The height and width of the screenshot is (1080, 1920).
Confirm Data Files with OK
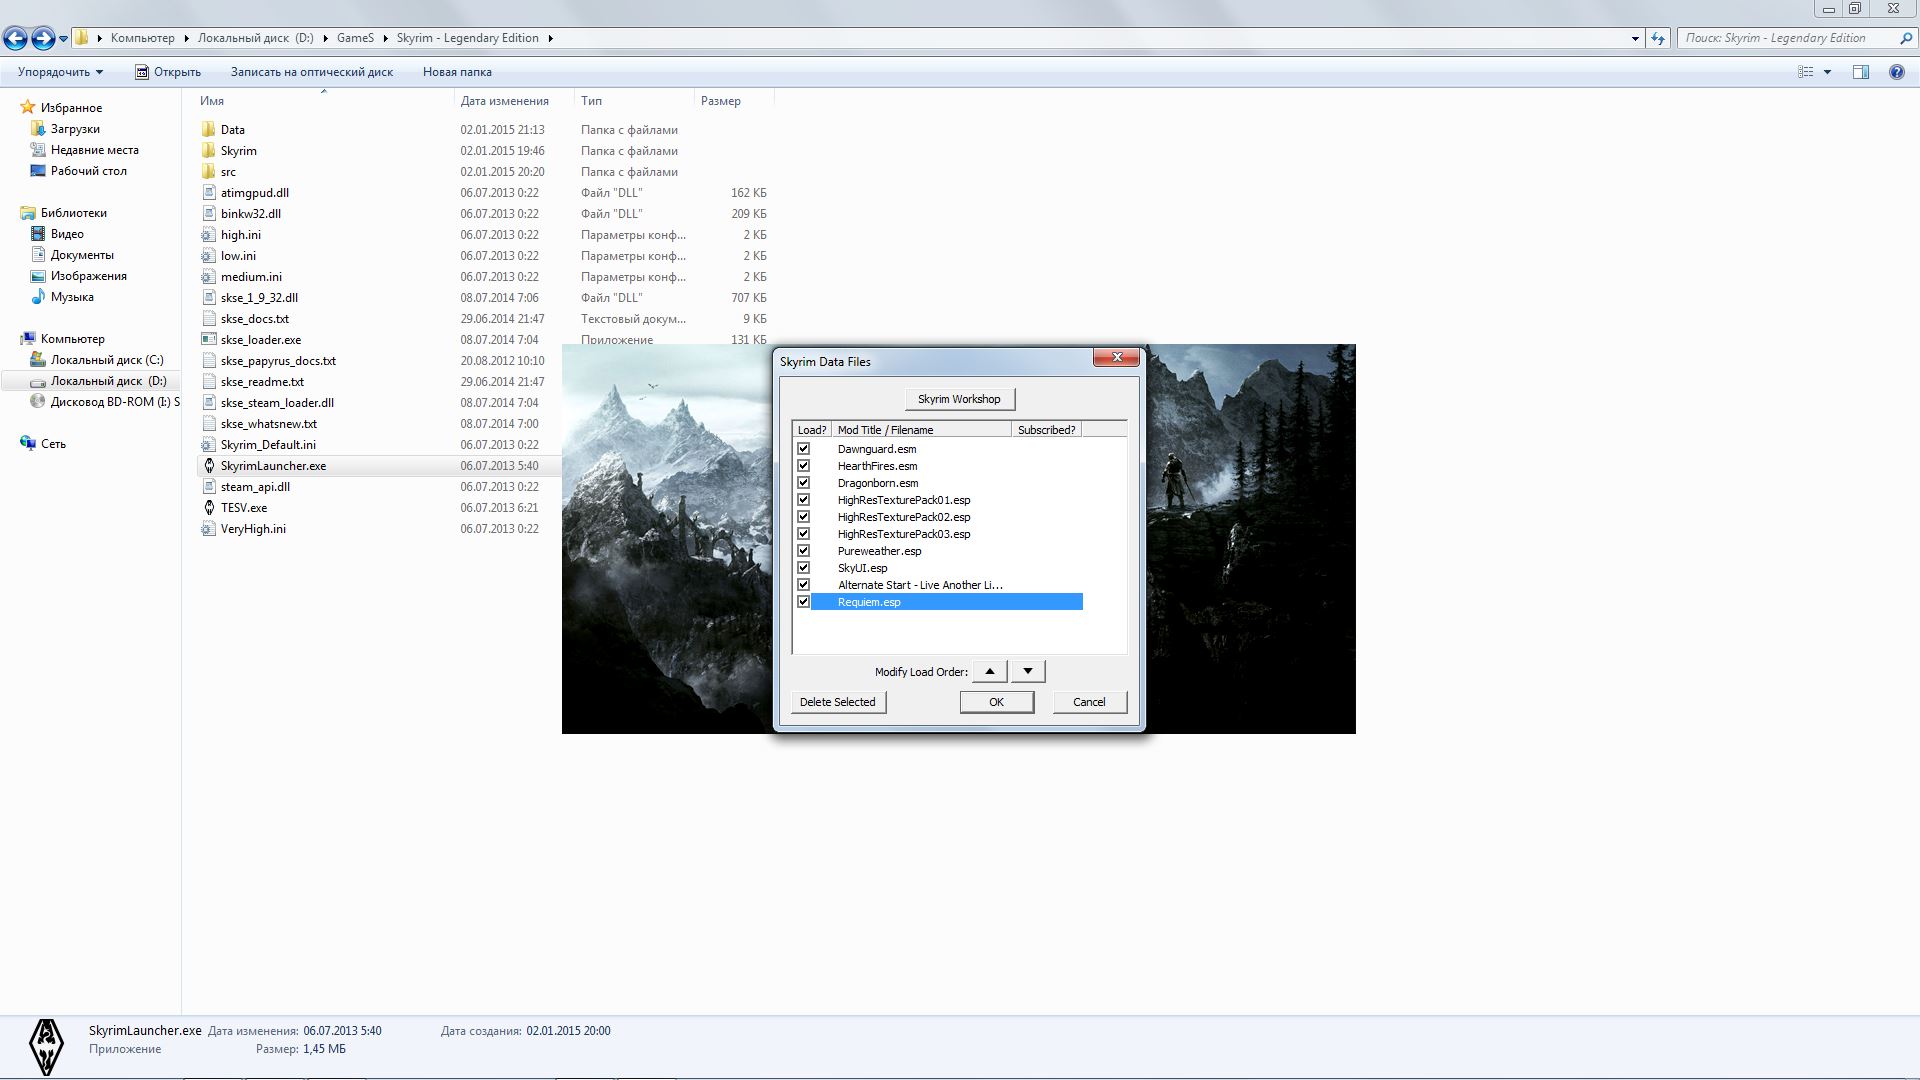pos(997,702)
